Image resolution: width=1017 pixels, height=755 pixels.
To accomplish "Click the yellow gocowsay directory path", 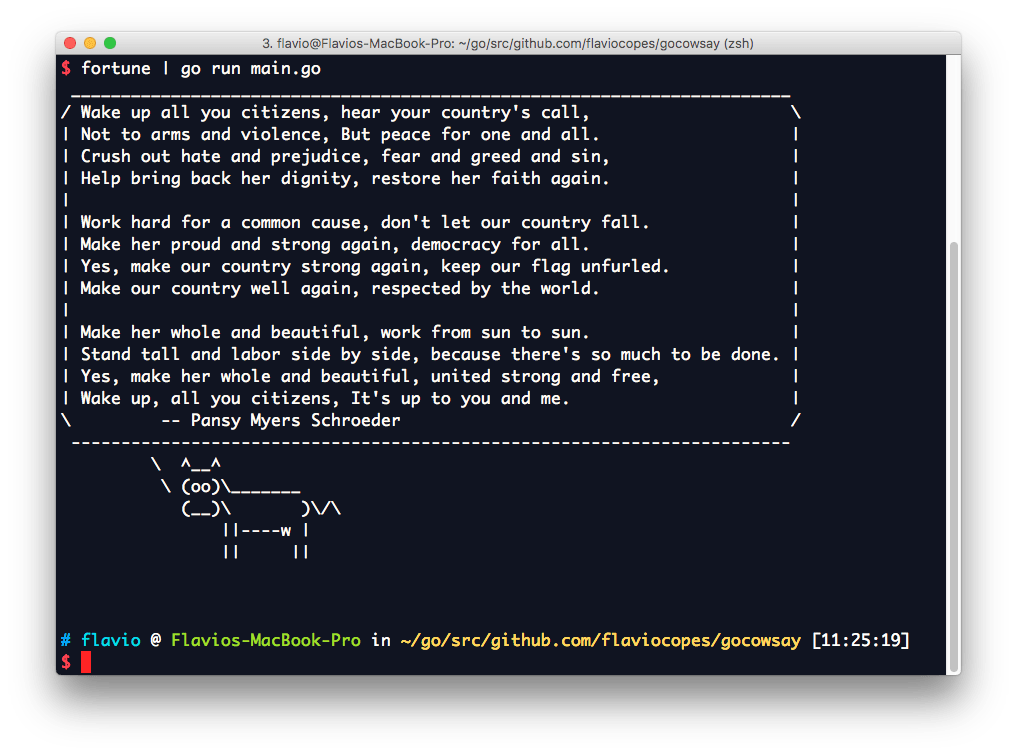I will coord(601,640).
